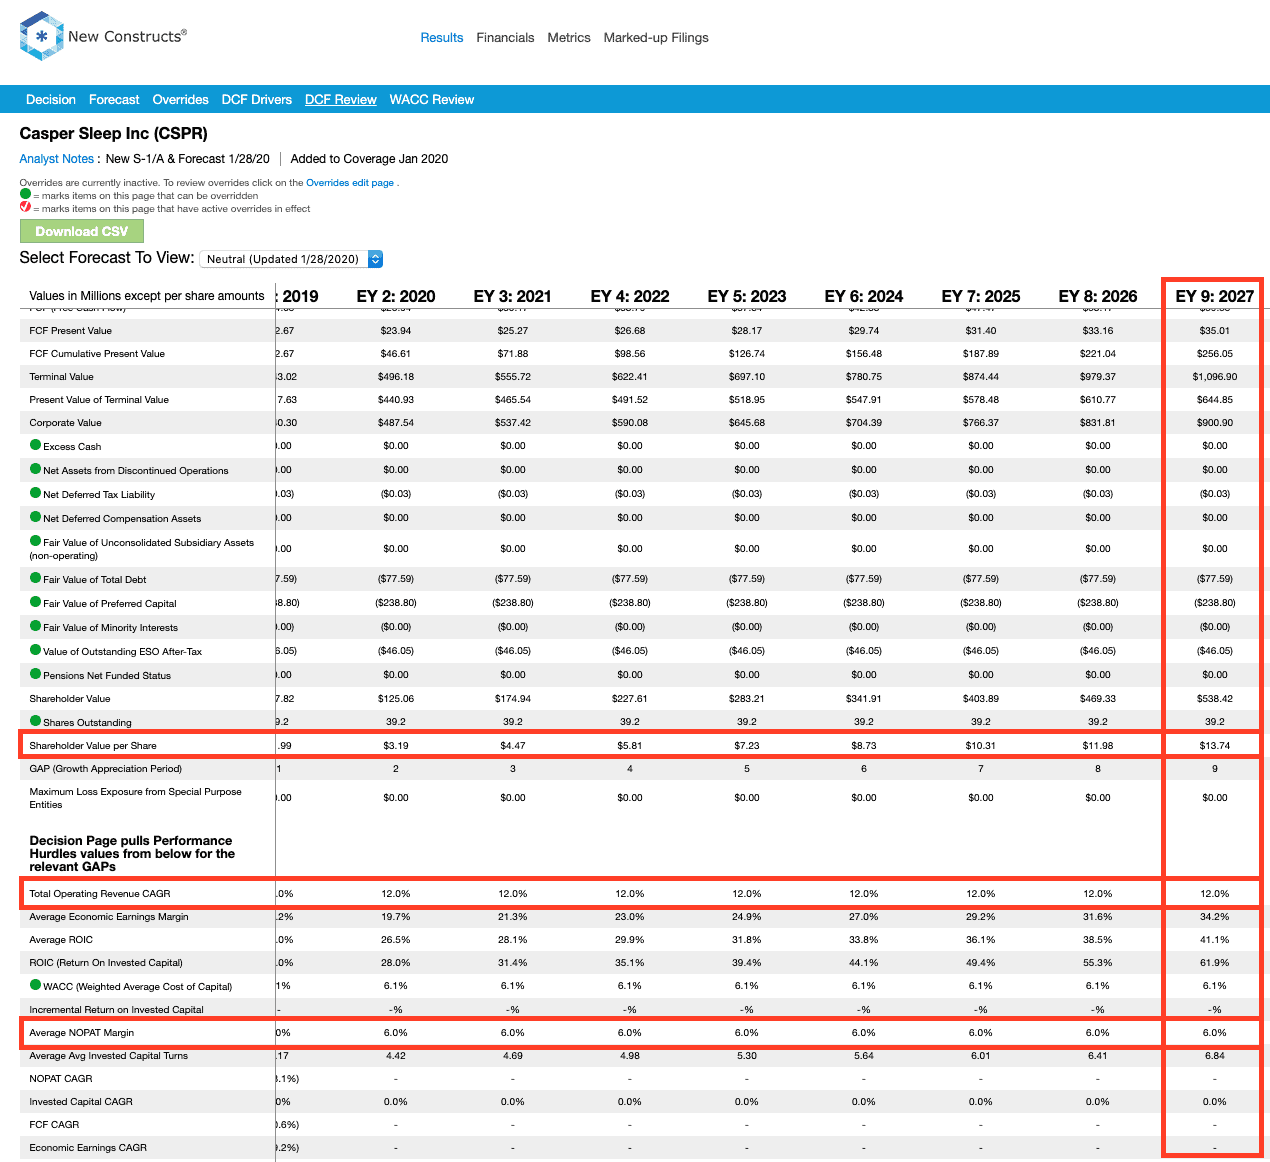Open the Analyst Notes link
1270x1162 pixels.
57,159
